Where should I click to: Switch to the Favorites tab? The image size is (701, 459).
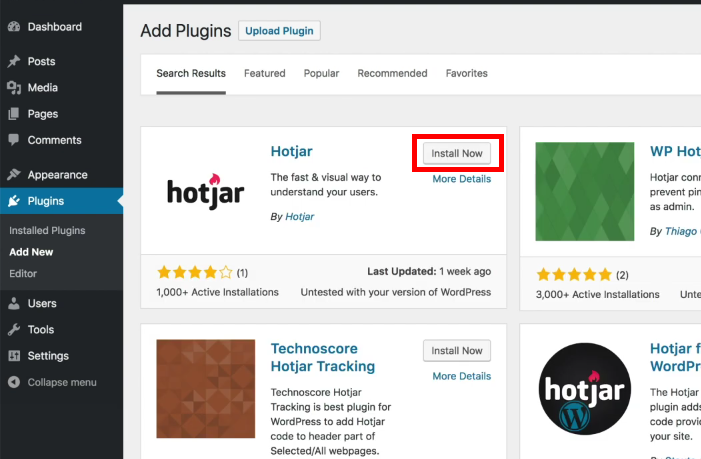(467, 73)
